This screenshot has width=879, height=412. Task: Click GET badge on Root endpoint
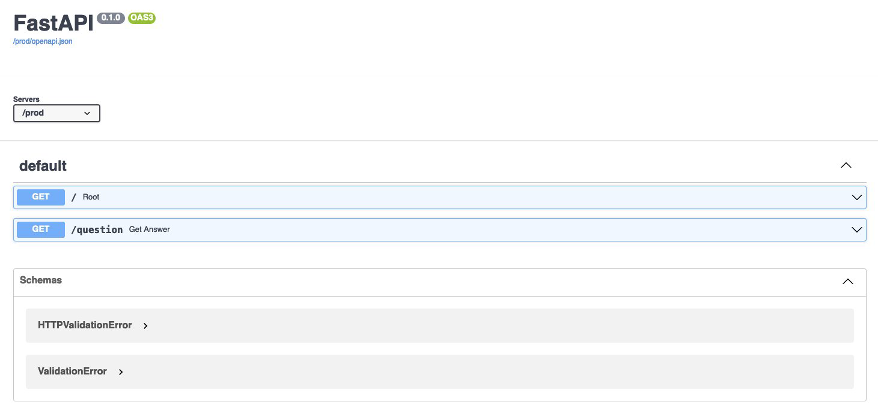[x=41, y=197]
